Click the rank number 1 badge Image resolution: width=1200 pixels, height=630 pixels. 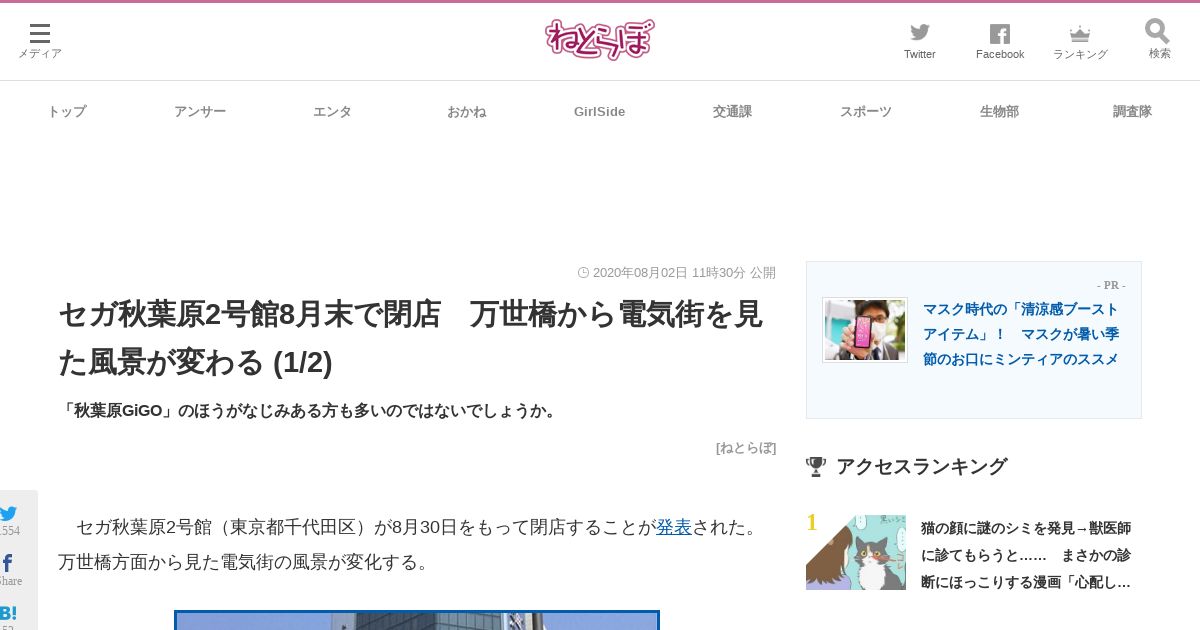tap(812, 523)
